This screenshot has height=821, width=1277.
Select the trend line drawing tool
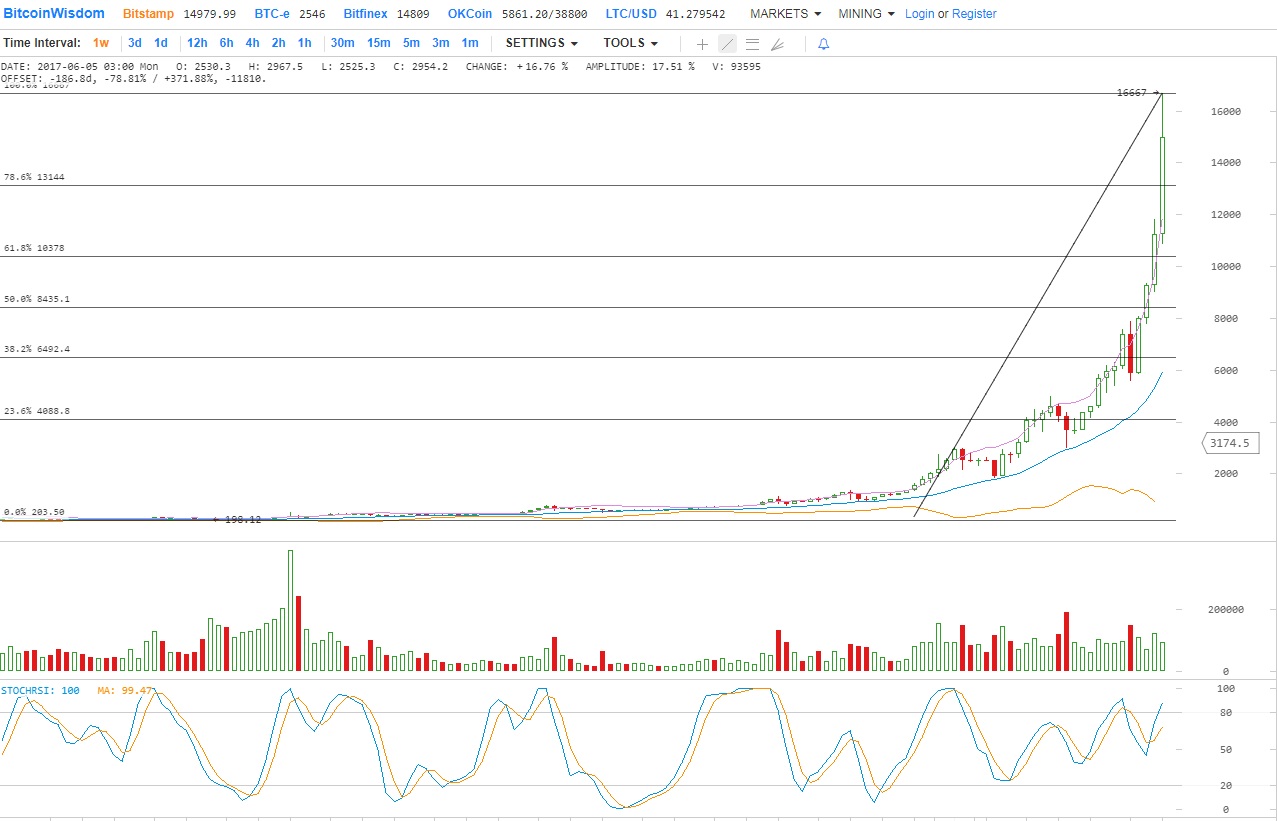click(727, 44)
